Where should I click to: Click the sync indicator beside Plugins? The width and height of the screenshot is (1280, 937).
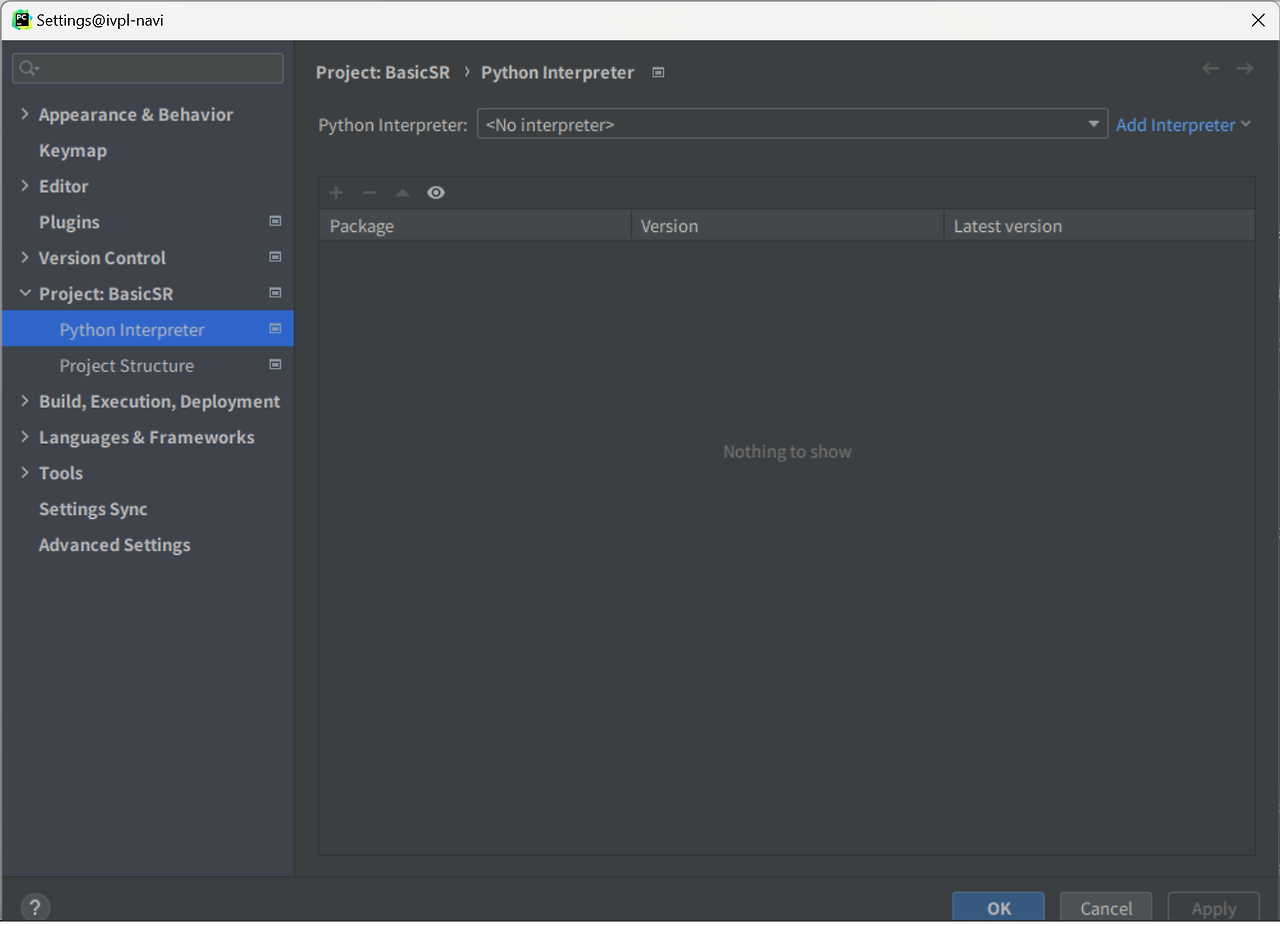pos(274,221)
